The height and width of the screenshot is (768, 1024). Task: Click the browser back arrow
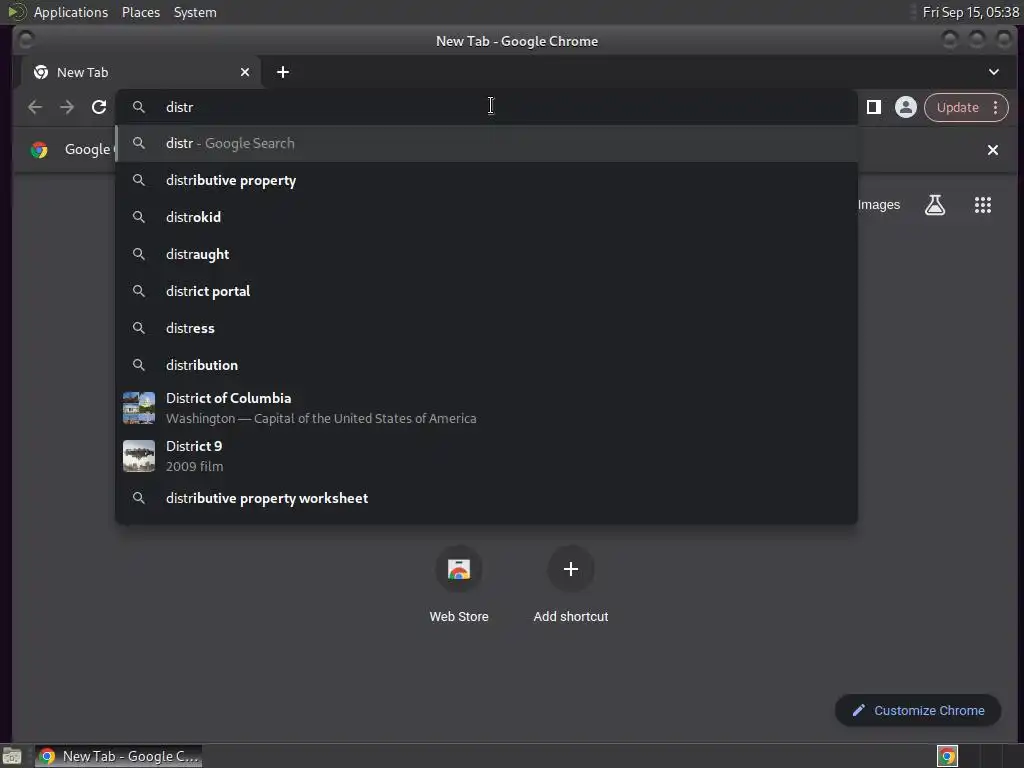click(35, 107)
